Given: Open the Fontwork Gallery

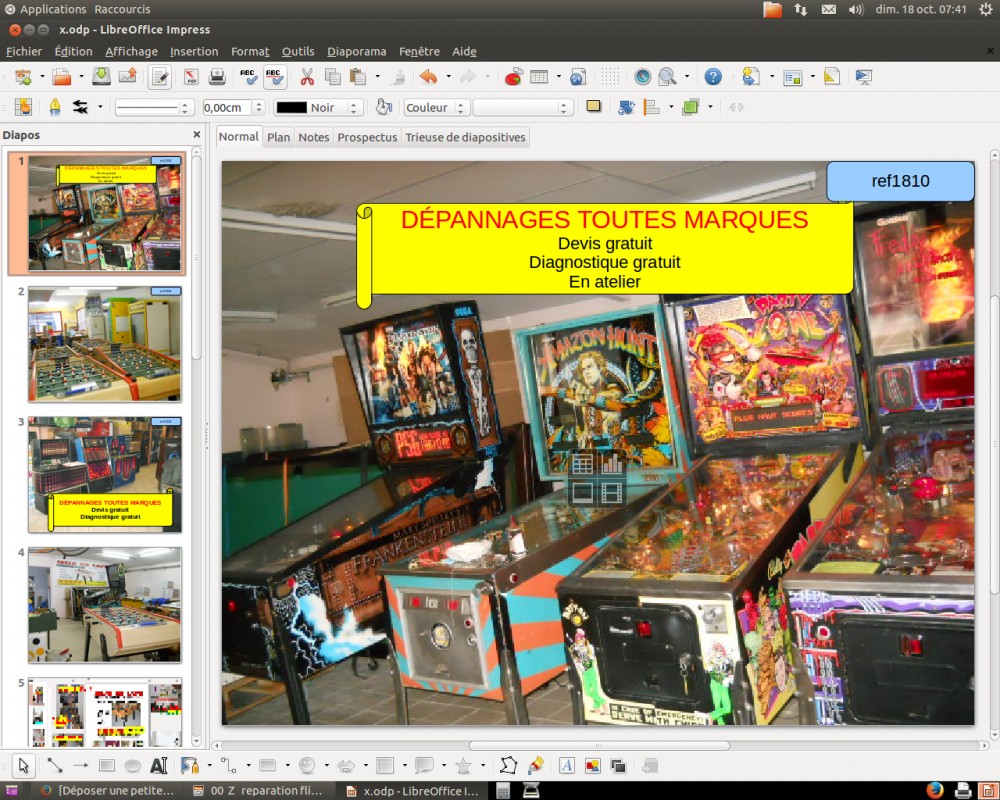Looking at the screenshot, I should point(566,765).
